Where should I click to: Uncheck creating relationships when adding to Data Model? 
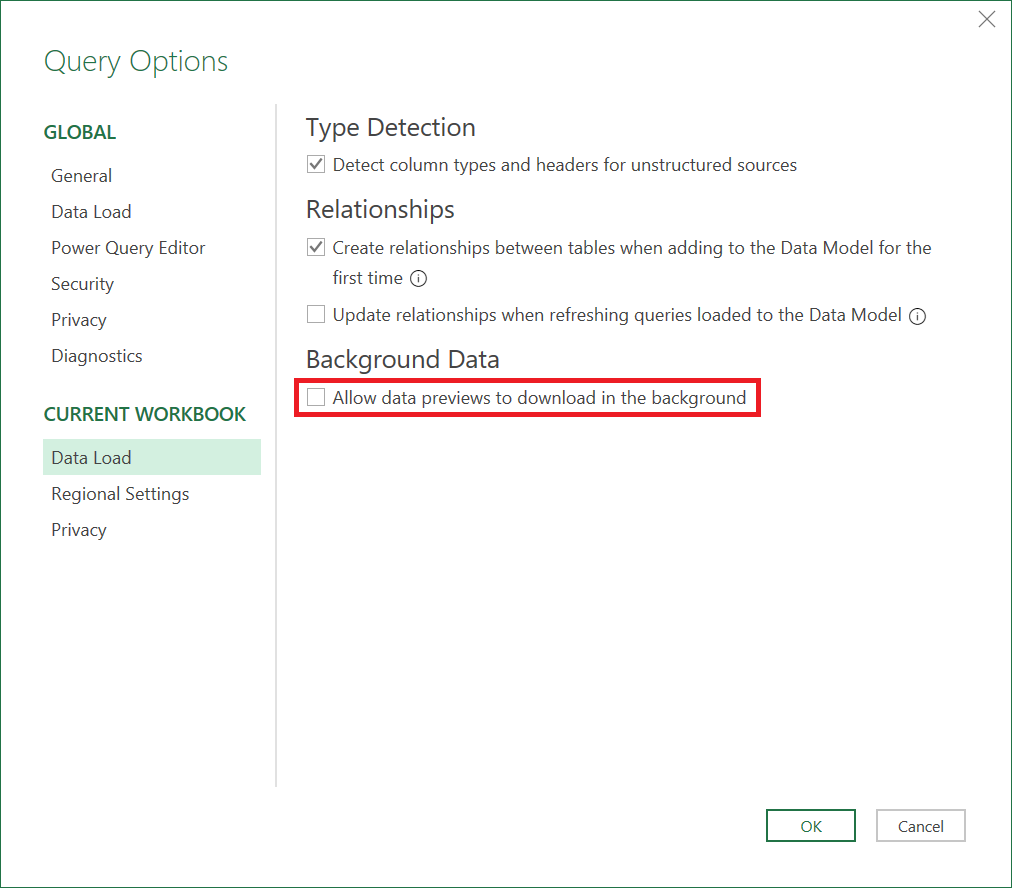(316, 247)
